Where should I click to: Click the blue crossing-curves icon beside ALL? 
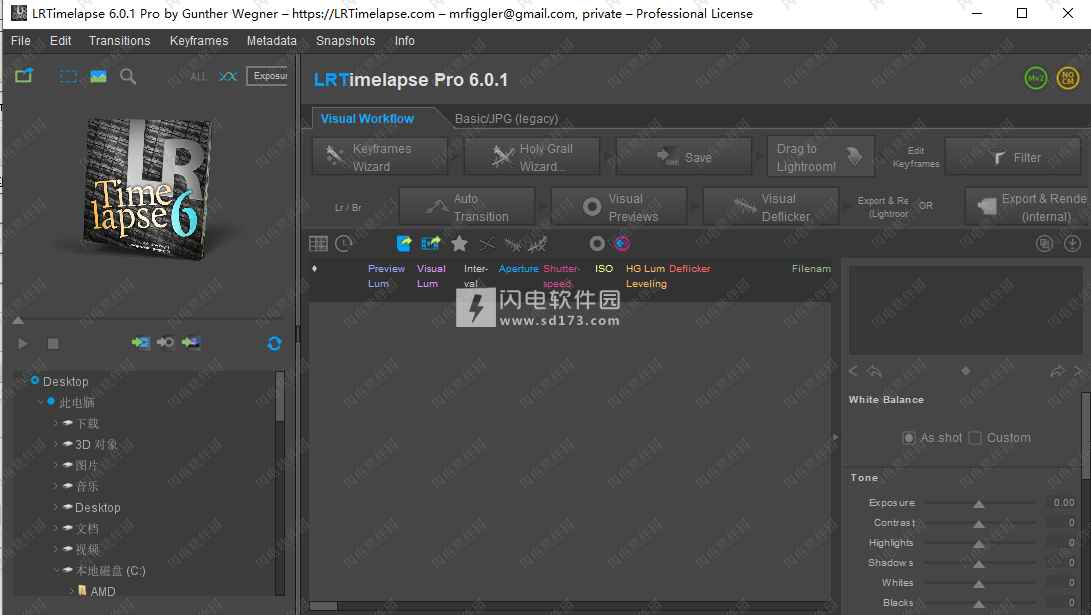point(228,77)
